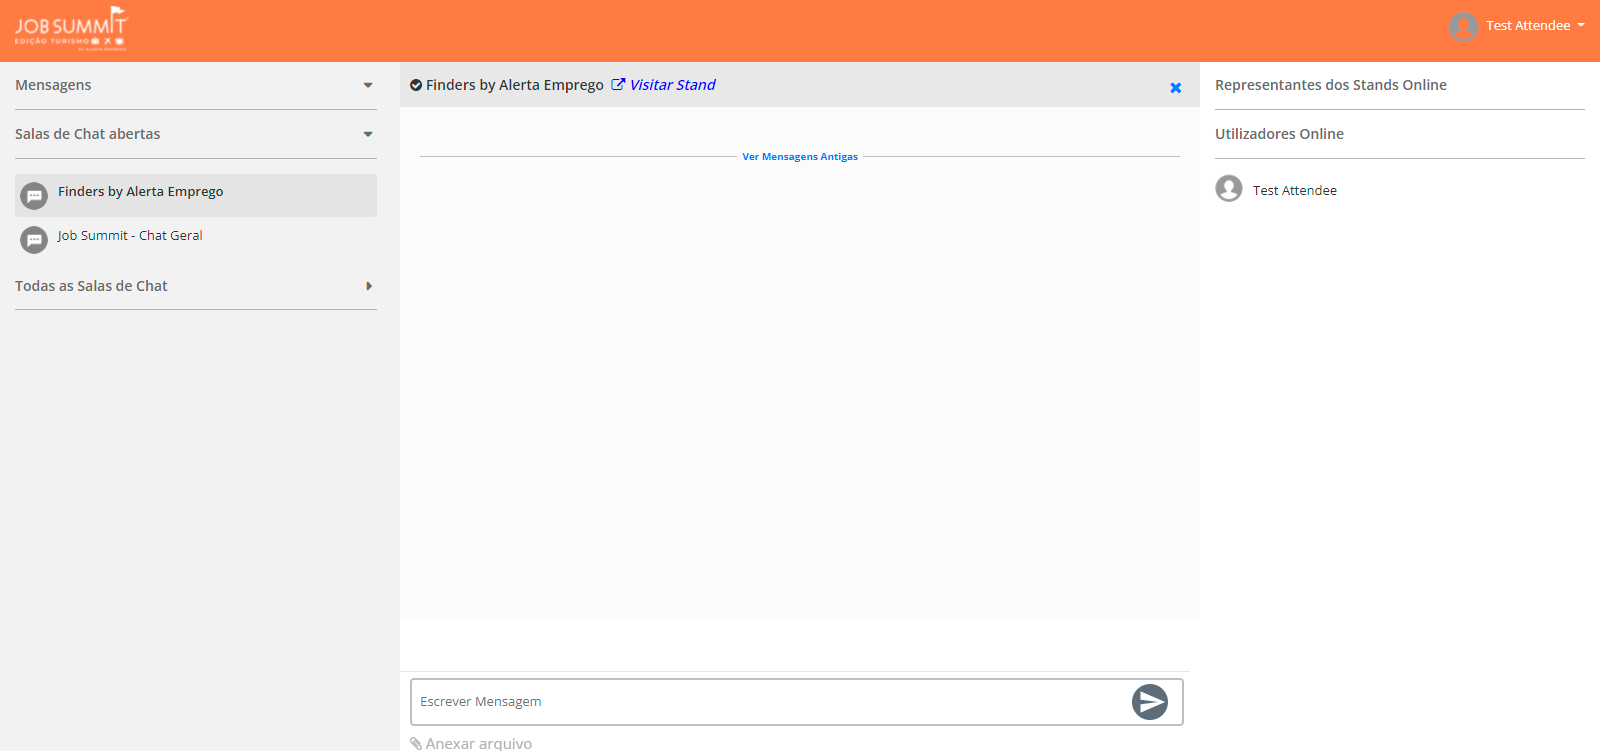Collapse the Salas de Chat abertas arrow
Screen dimensions: 1600x751
point(368,134)
